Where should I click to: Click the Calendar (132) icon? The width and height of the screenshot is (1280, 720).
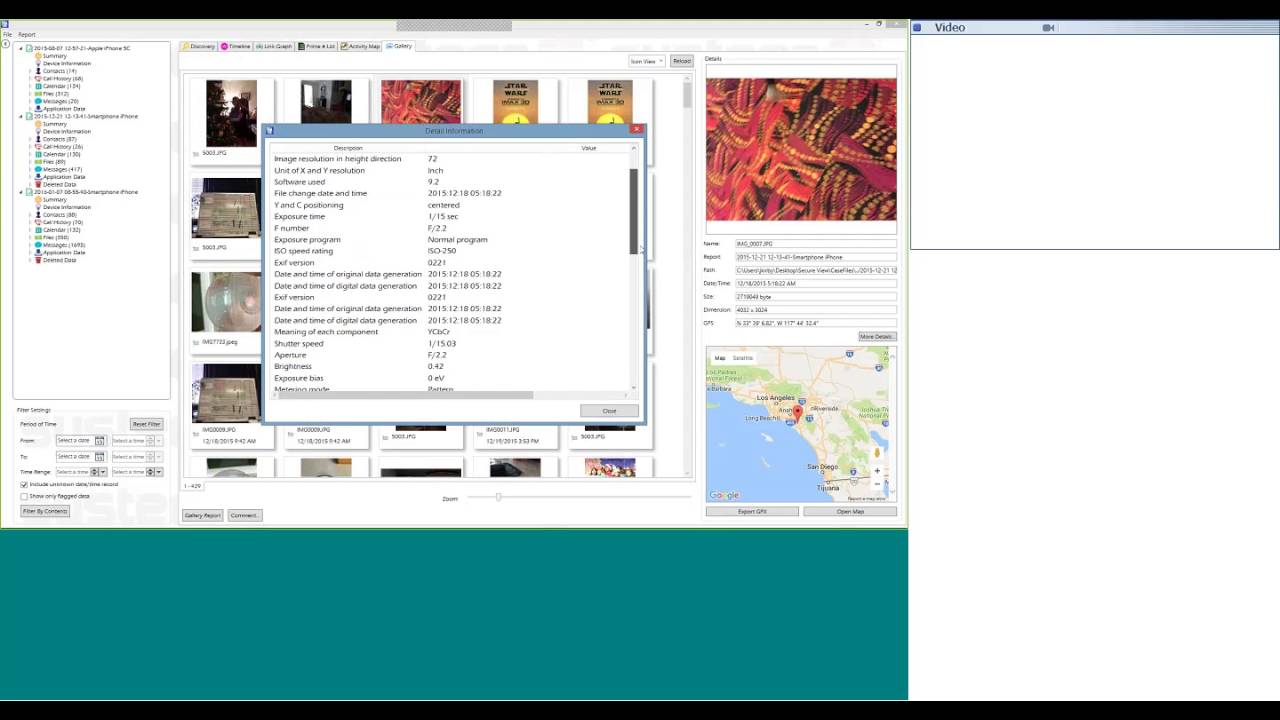38,230
